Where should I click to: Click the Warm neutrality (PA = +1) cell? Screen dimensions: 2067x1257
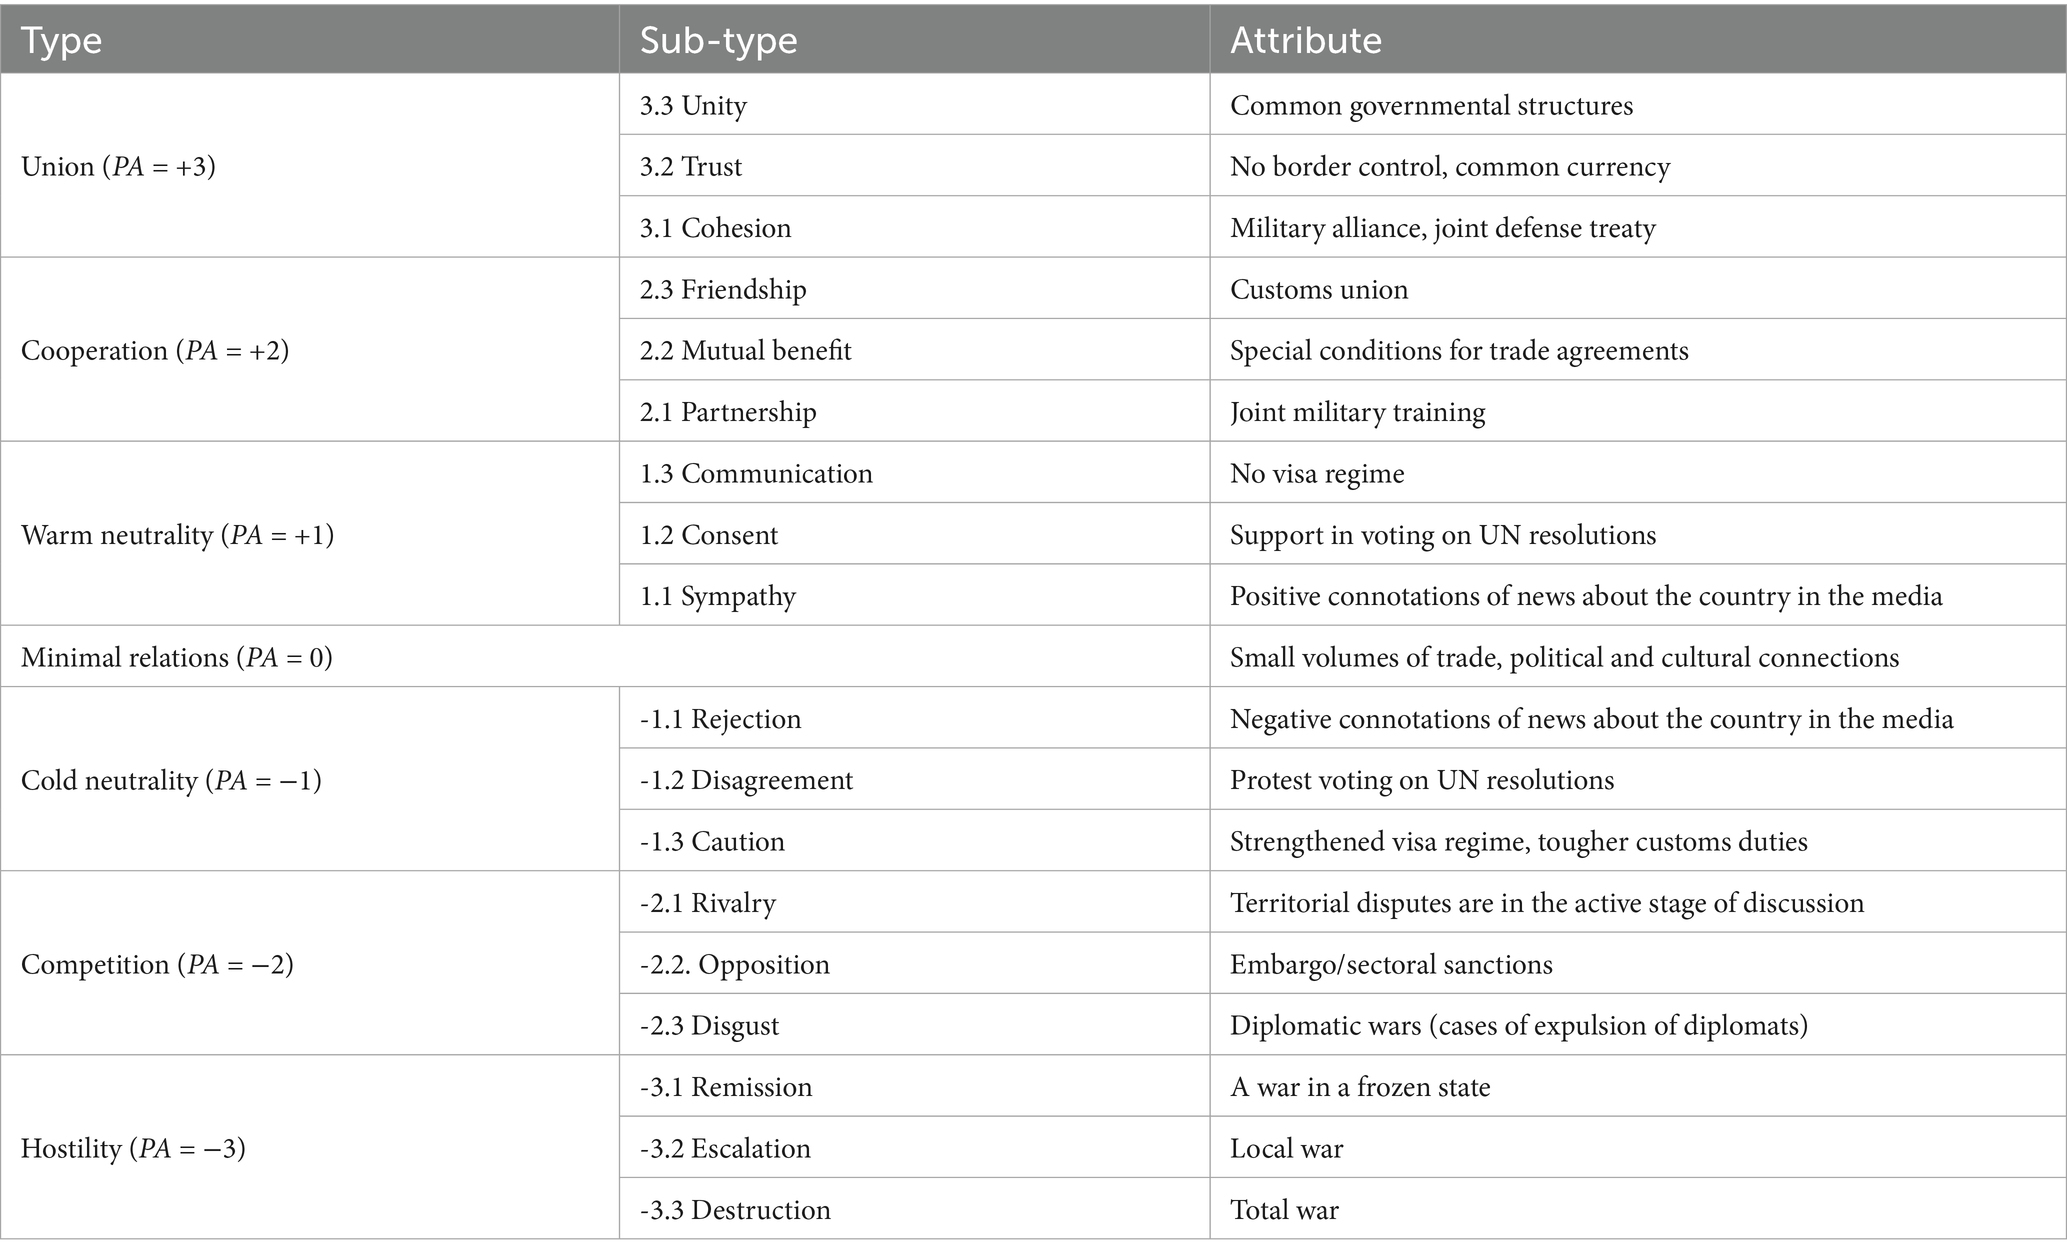[x=177, y=535]
